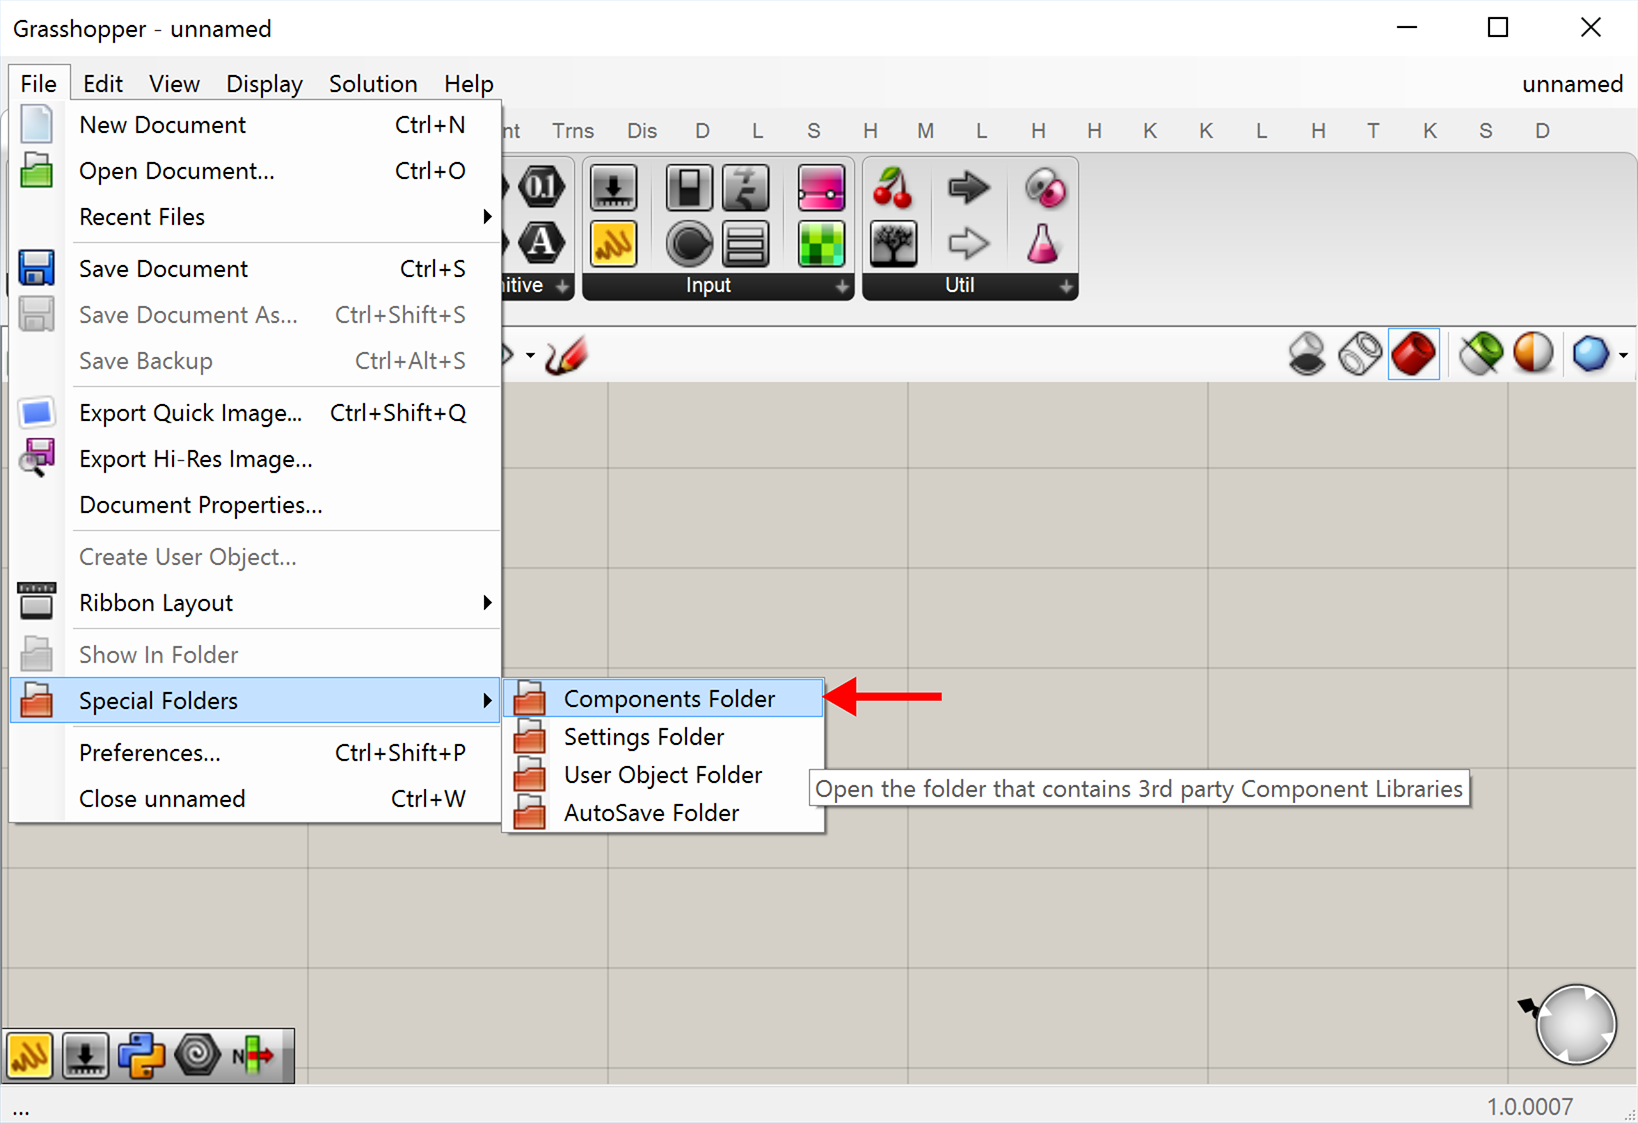The height and width of the screenshot is (1123, 1638).
Task: Select the hexagon 0.1 number parameter icon
Action: click(541, 187)
